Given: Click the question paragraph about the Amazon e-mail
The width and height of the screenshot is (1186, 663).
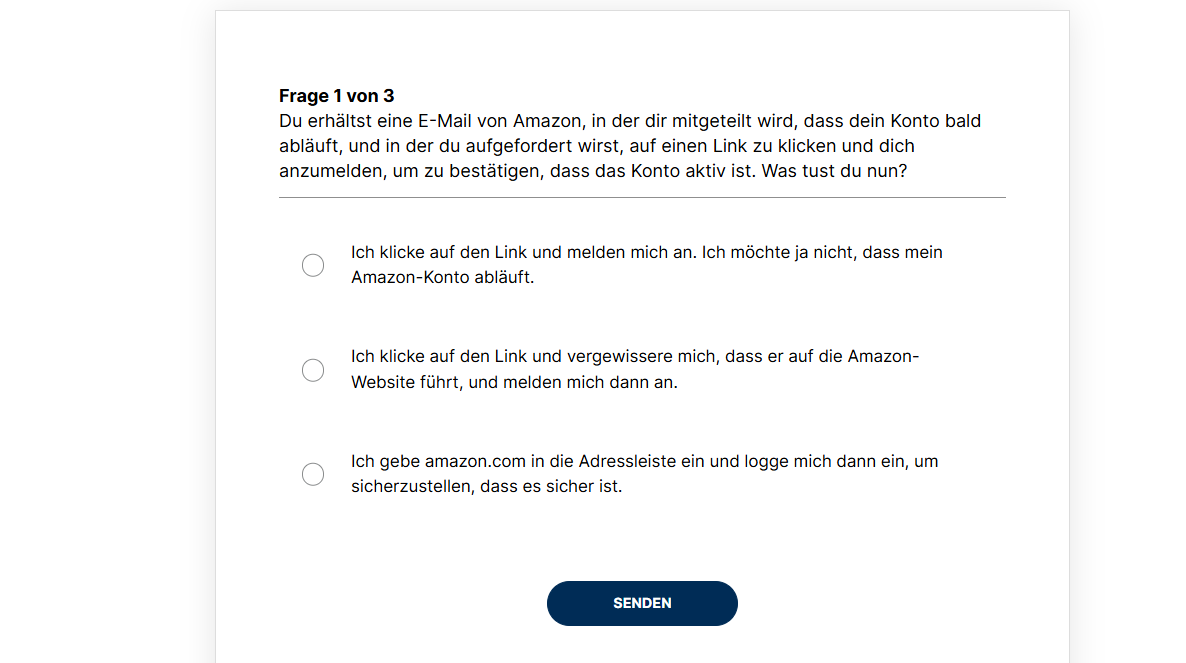Looking at the screenshot, I should point(630,146).
